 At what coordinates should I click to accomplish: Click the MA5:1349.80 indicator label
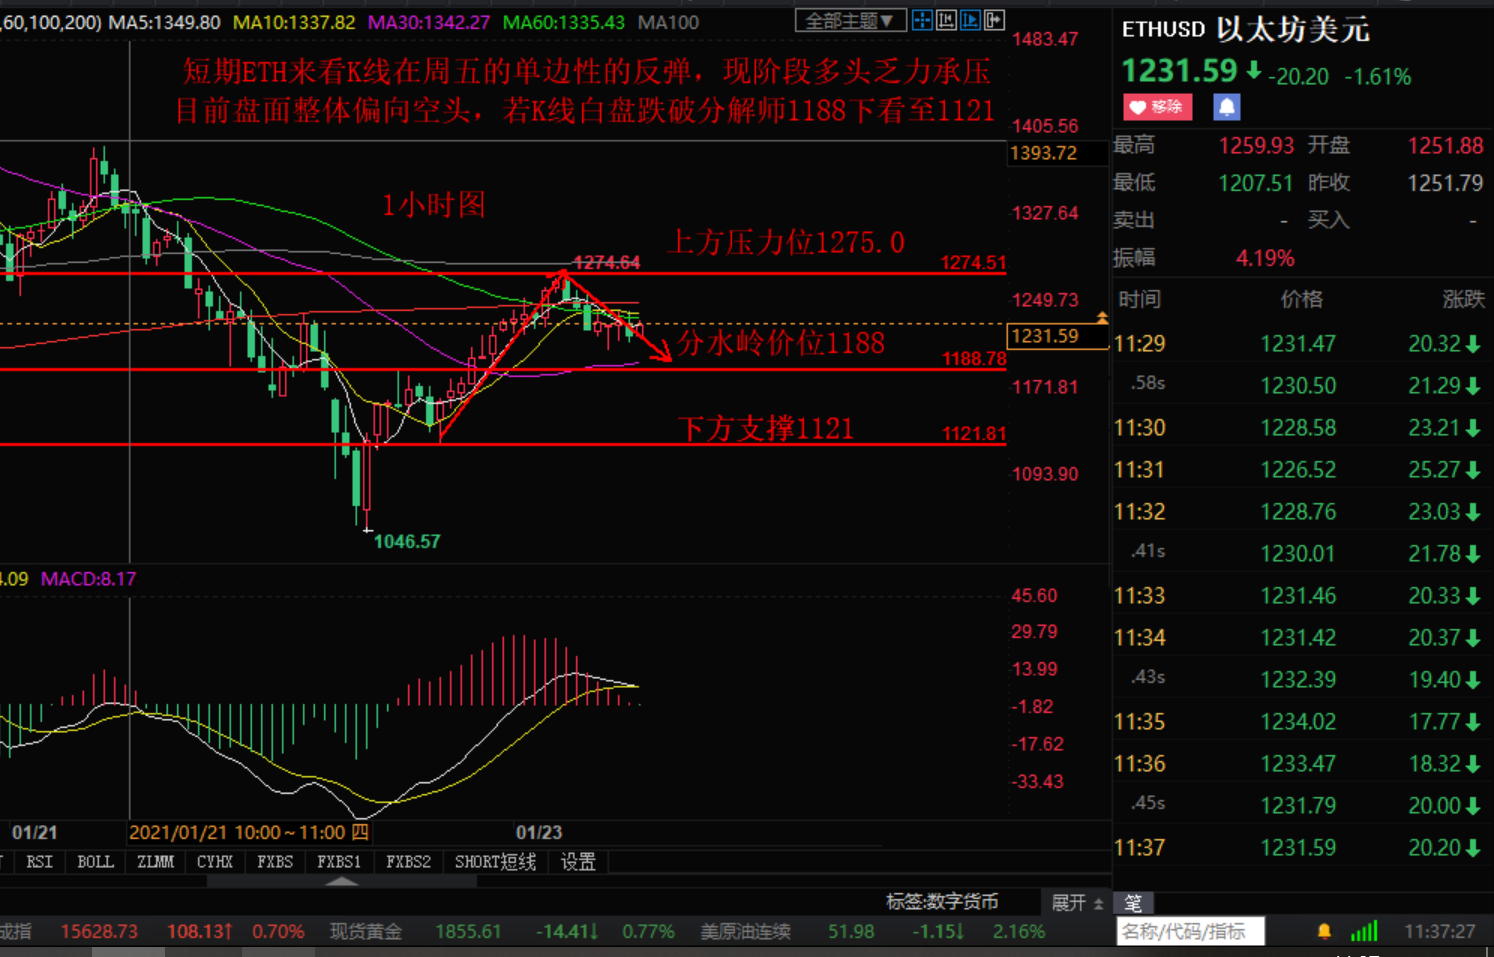165,22
